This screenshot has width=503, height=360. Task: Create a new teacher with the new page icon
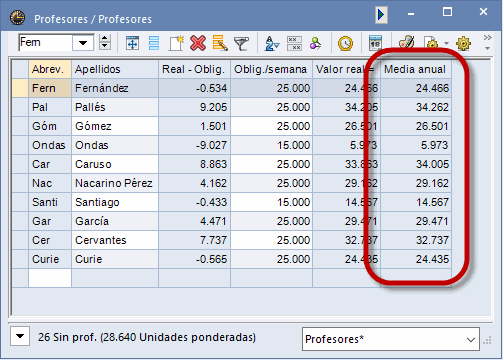176,43
